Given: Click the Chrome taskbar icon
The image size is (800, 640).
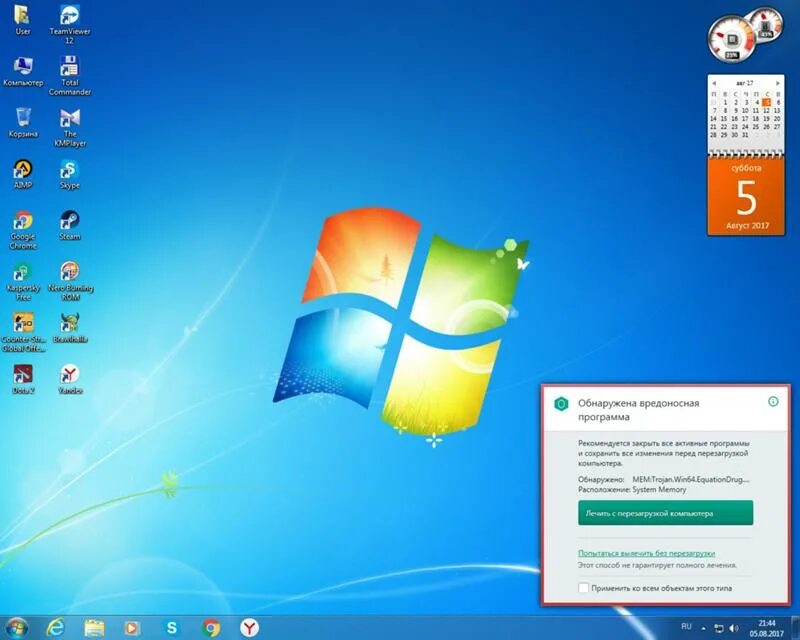Looking at the screenshot, I should (211, 628).
